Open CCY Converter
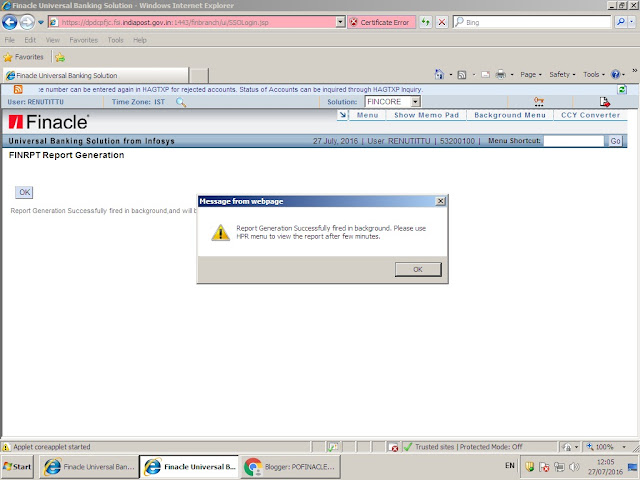 click(x=590, y=115)
